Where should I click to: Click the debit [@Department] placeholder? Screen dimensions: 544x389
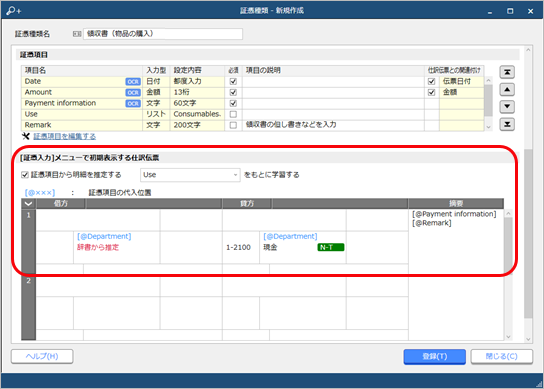[x=104, y=236]
